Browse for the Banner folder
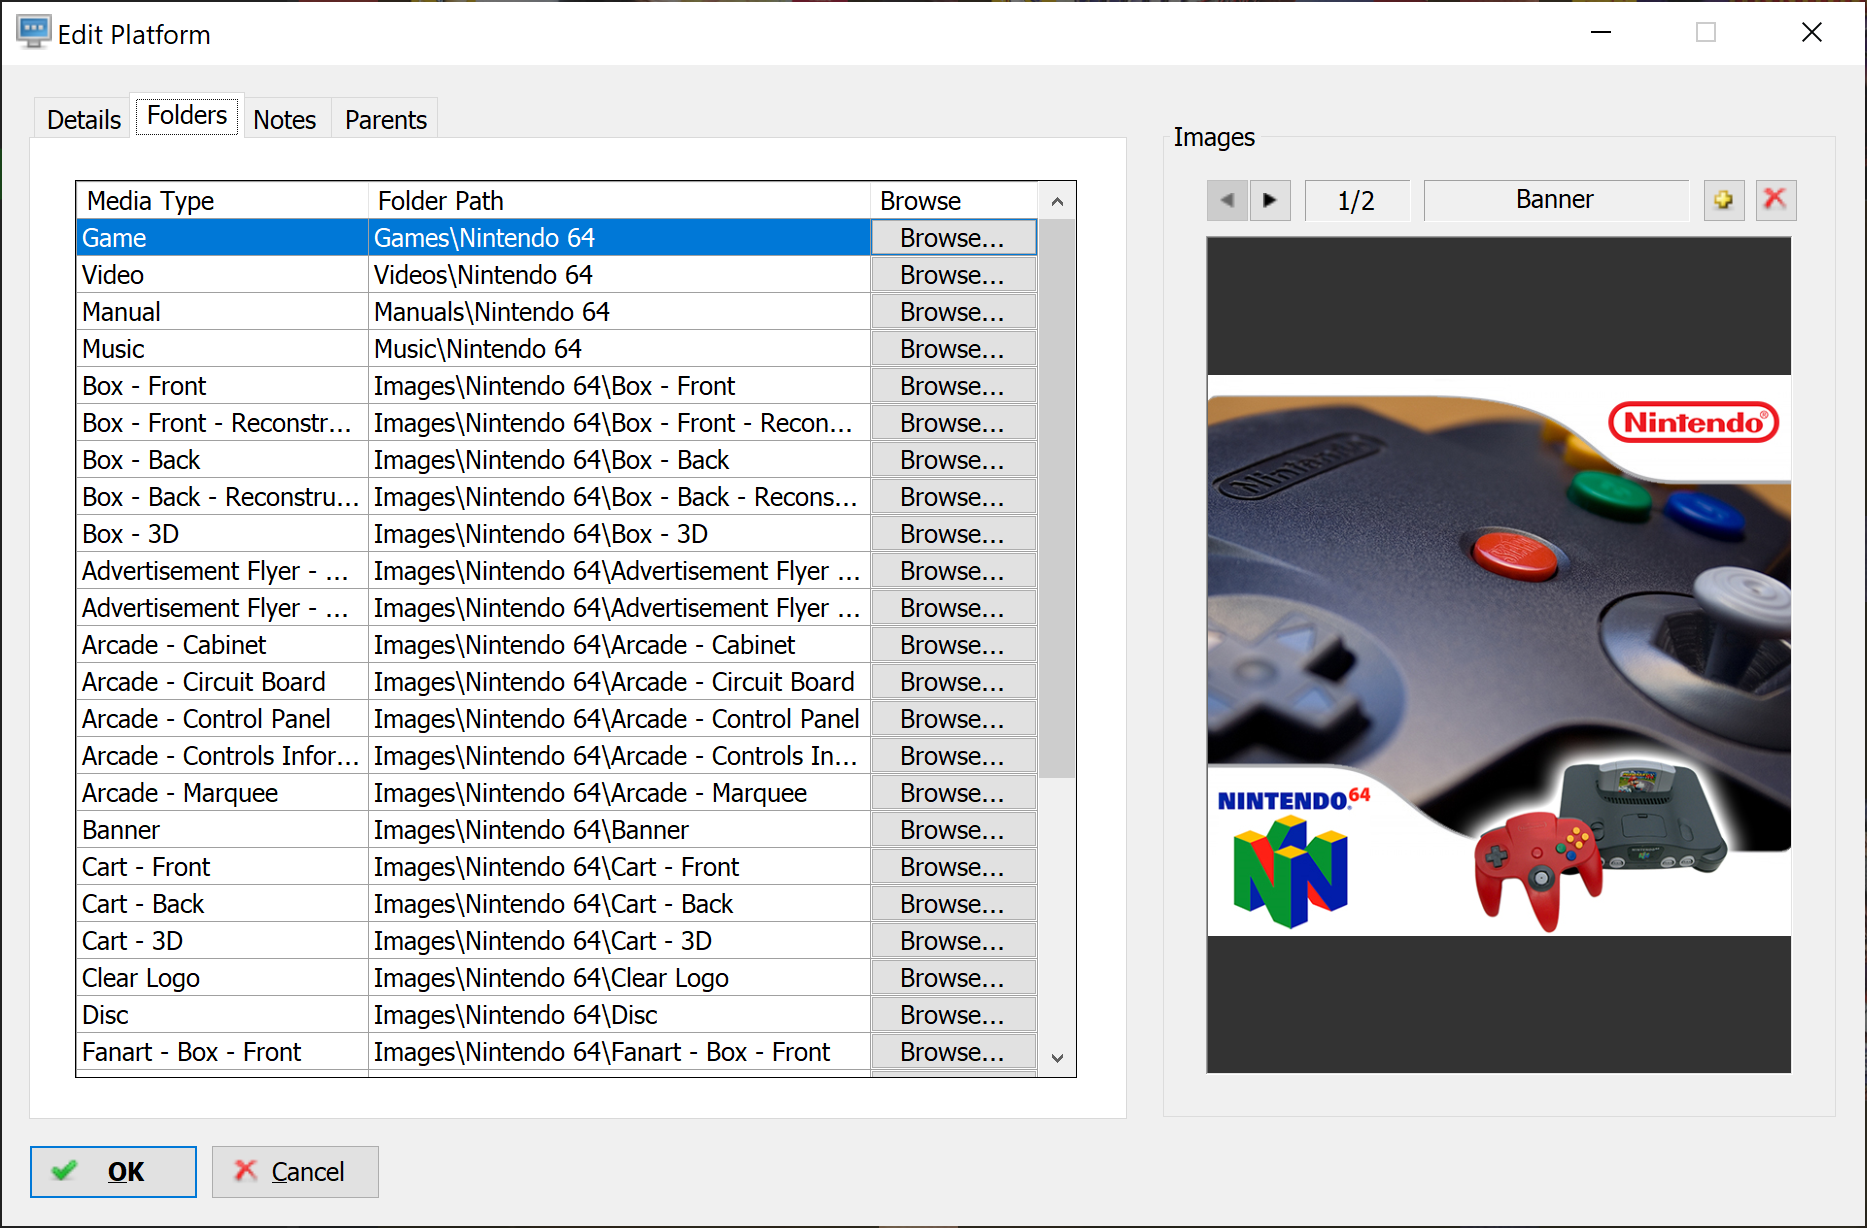Viewport: 1867px width, 1228px height. coord(953,830)
